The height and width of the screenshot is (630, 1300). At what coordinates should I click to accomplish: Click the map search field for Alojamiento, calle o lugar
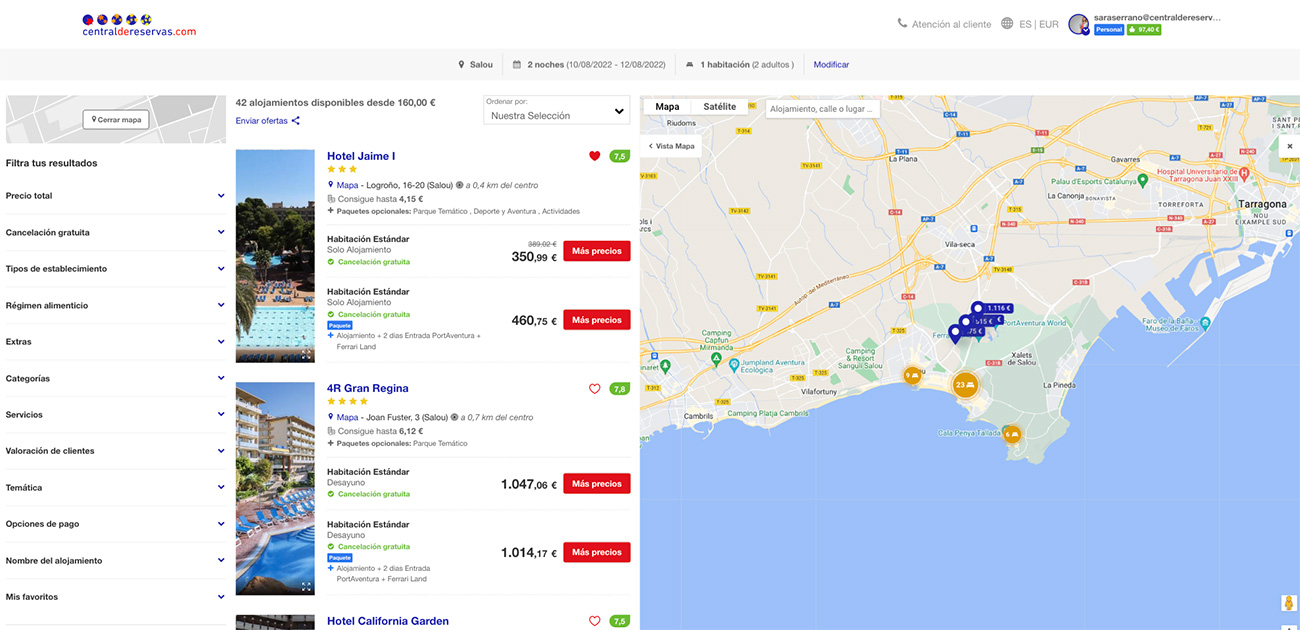pyautogui.click(x=823, y=108)
